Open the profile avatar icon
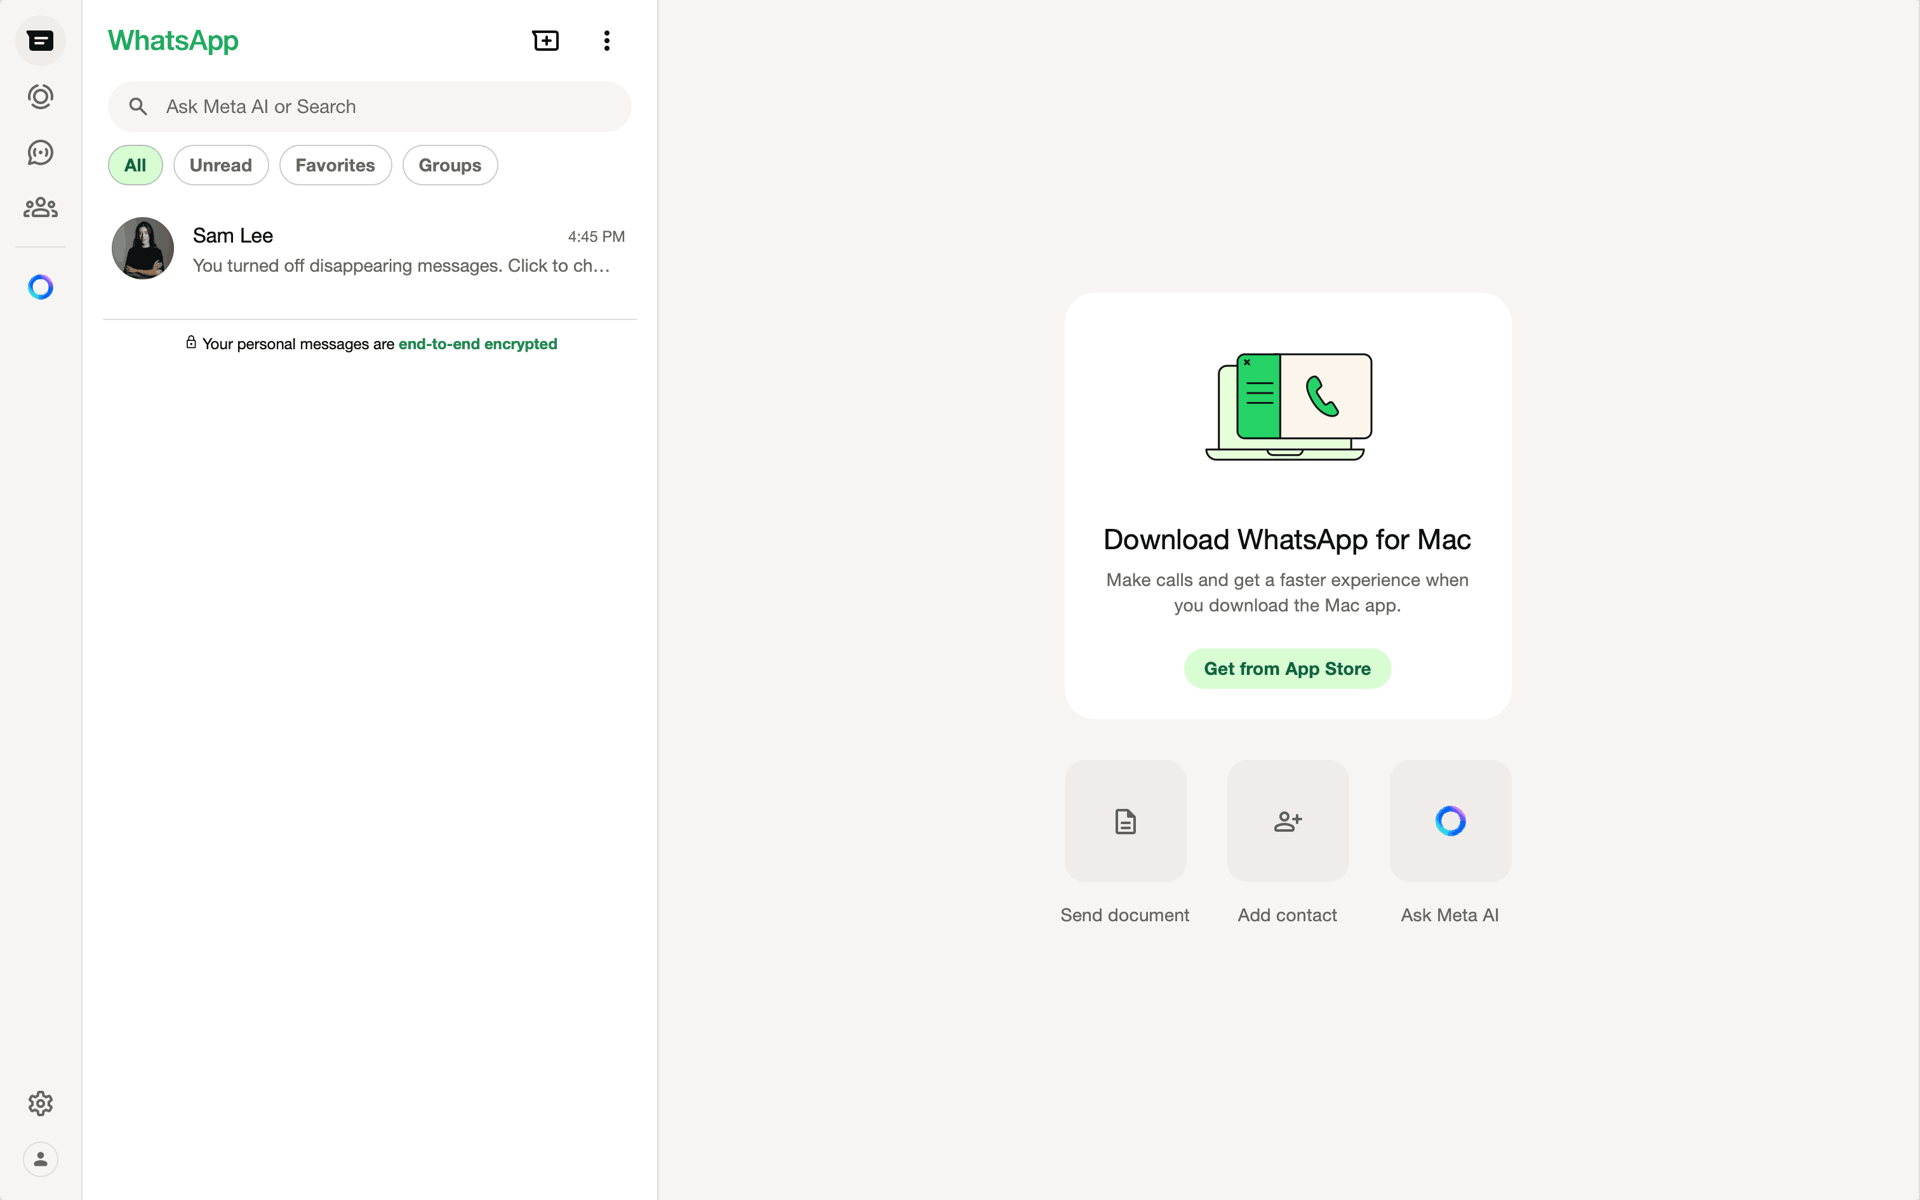The image size is (1920, 1200). (x=40, y=1159)
